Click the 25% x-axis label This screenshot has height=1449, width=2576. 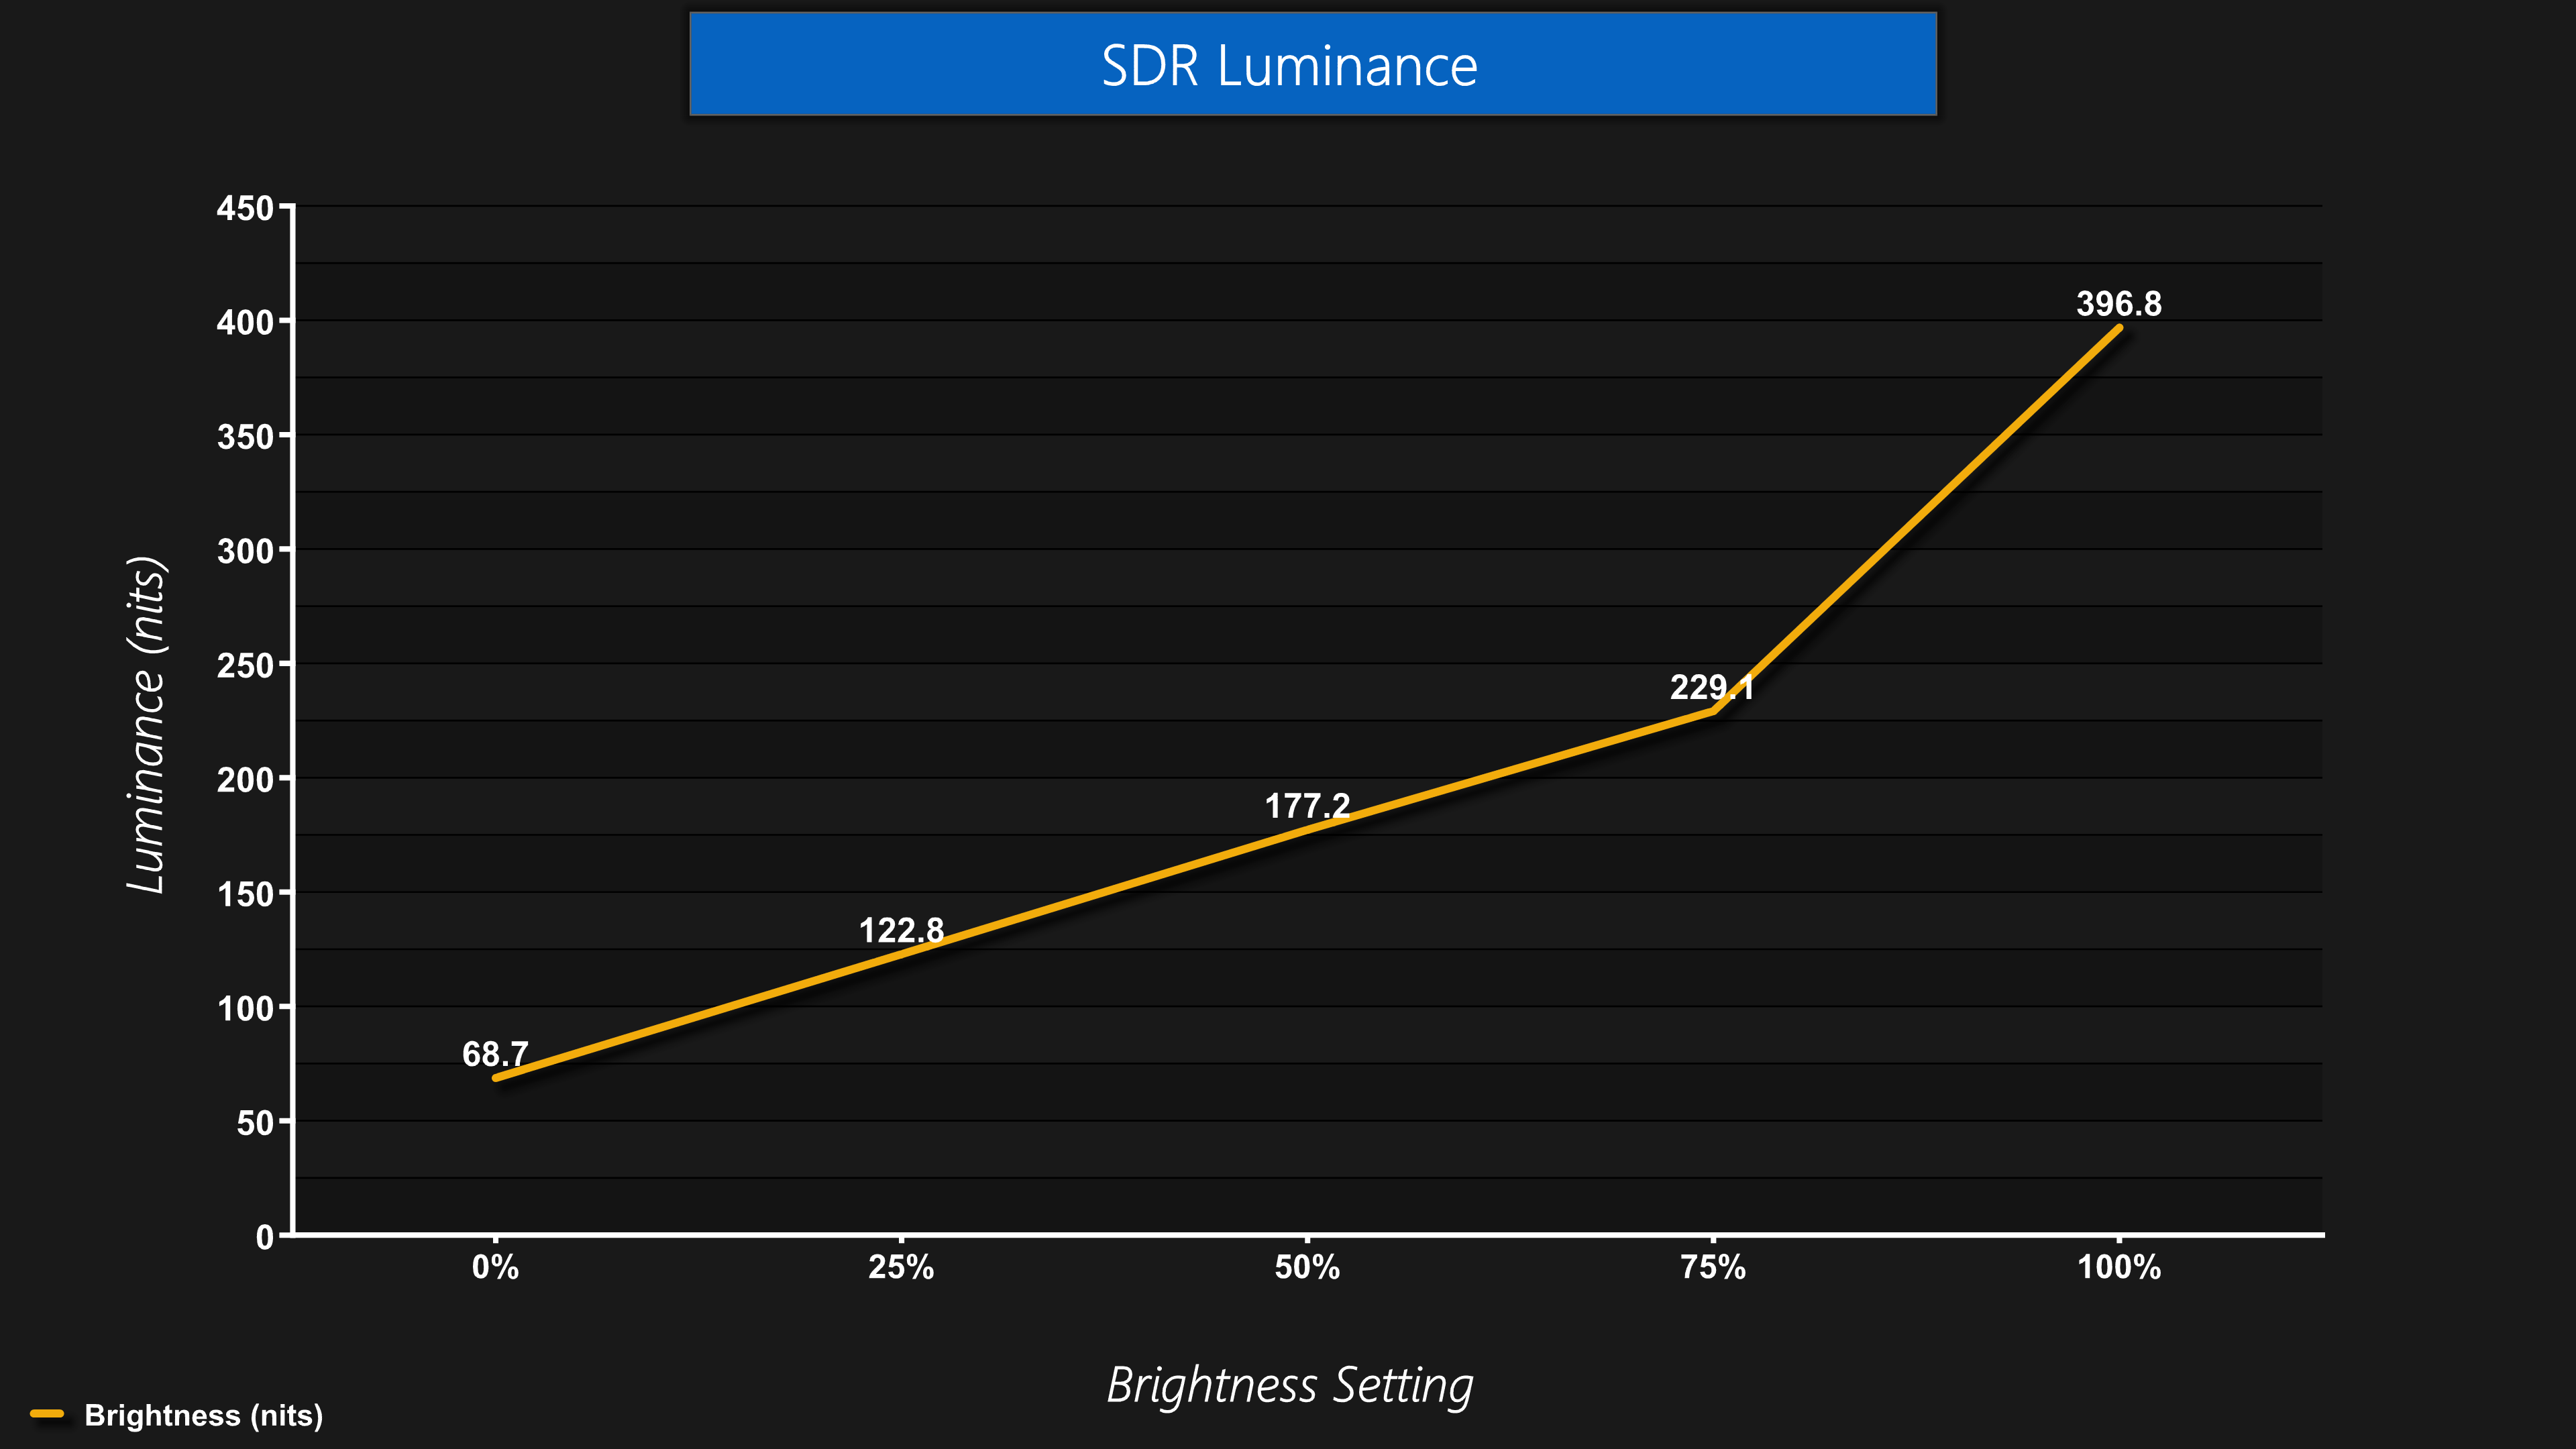click(900, 1268)
